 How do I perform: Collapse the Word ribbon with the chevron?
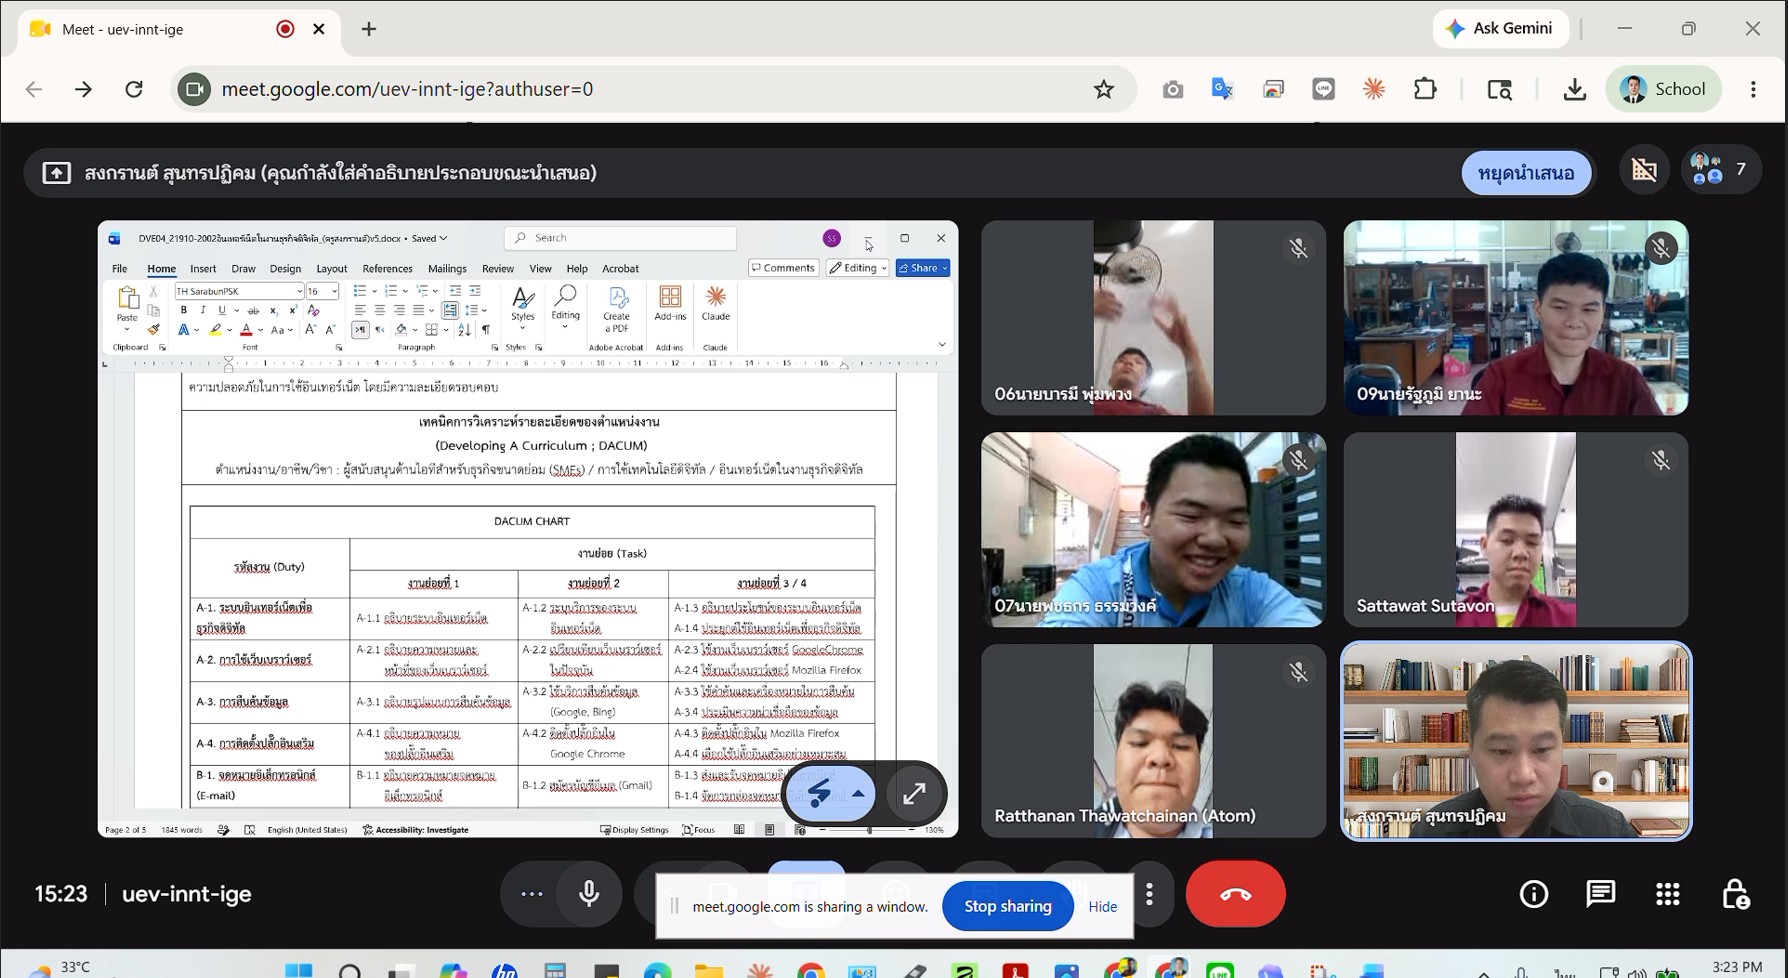pos(942,345)
